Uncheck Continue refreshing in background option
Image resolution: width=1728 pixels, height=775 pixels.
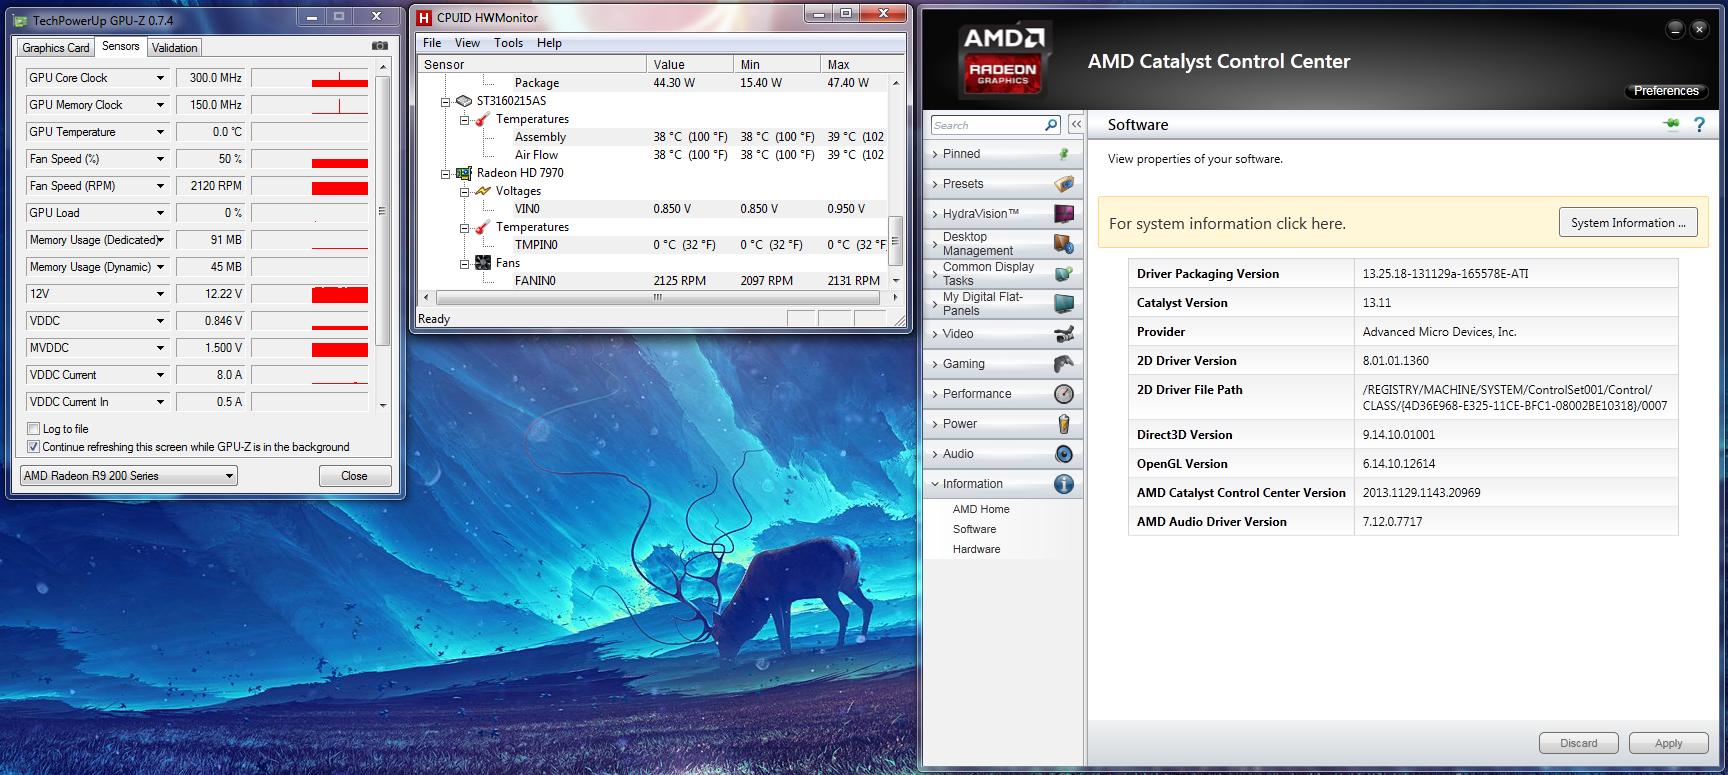[x=34, y=447]
